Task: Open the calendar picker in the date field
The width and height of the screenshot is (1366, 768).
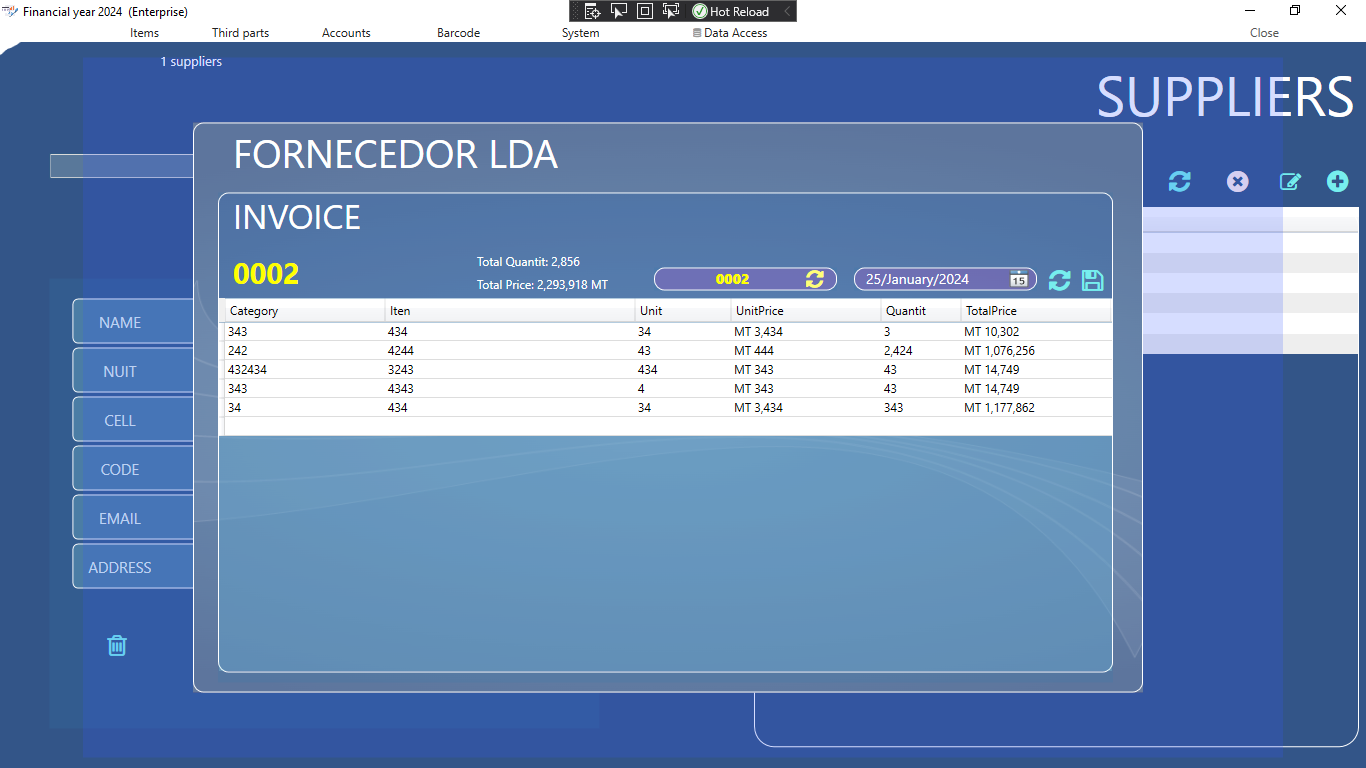Action: (1018, 279)
